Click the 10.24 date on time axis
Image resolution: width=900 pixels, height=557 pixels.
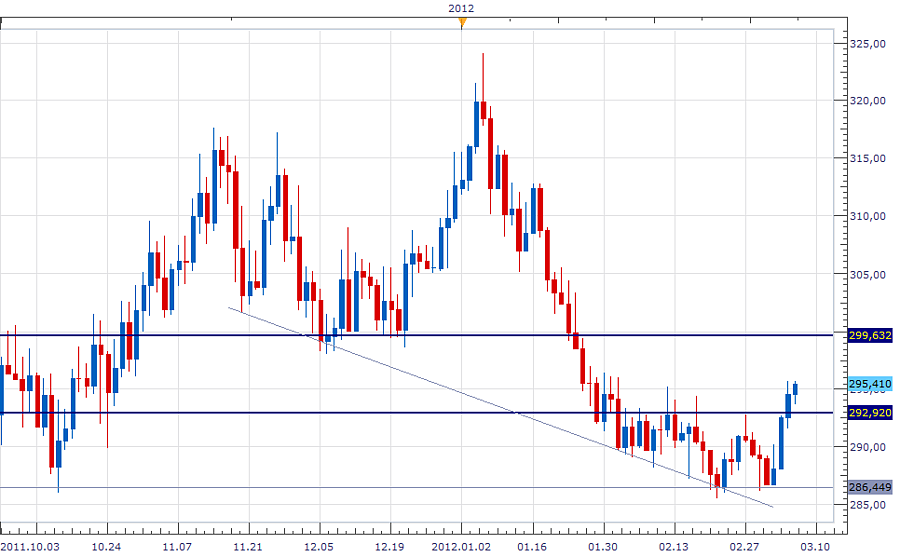point(106,546)
